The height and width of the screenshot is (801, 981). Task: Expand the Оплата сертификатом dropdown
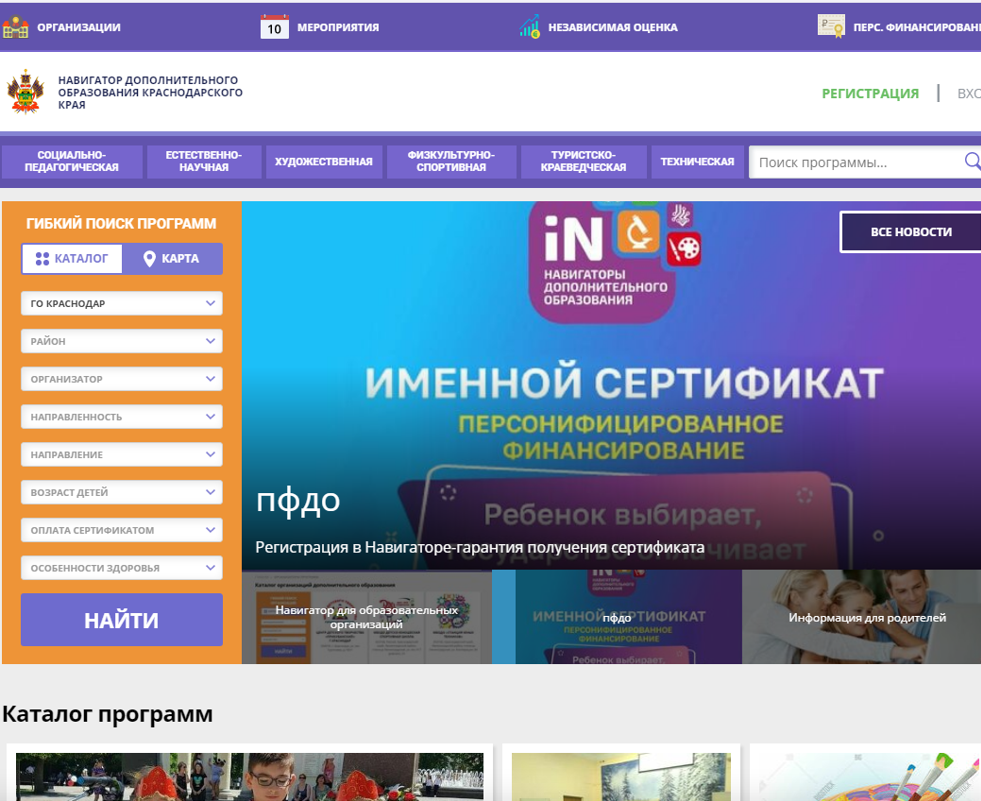pyautogui.click(x=121, y=530)
